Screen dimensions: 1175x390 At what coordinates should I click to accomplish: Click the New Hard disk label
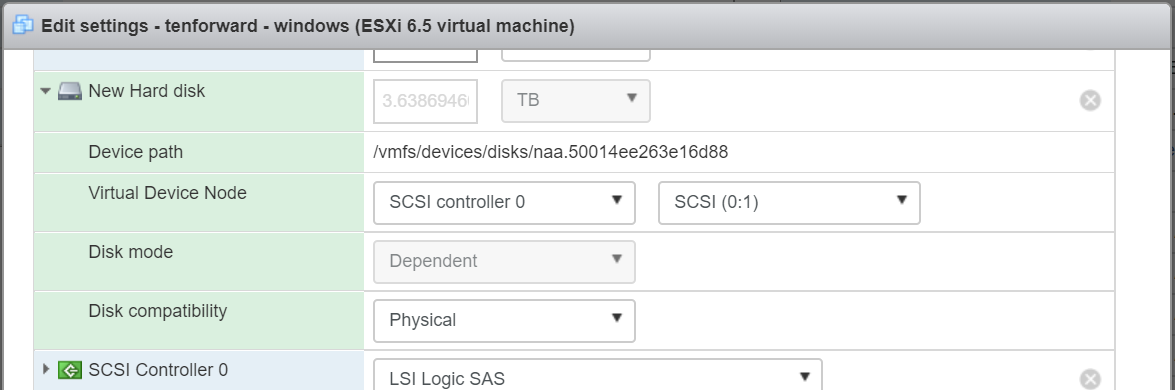(147, 91)
